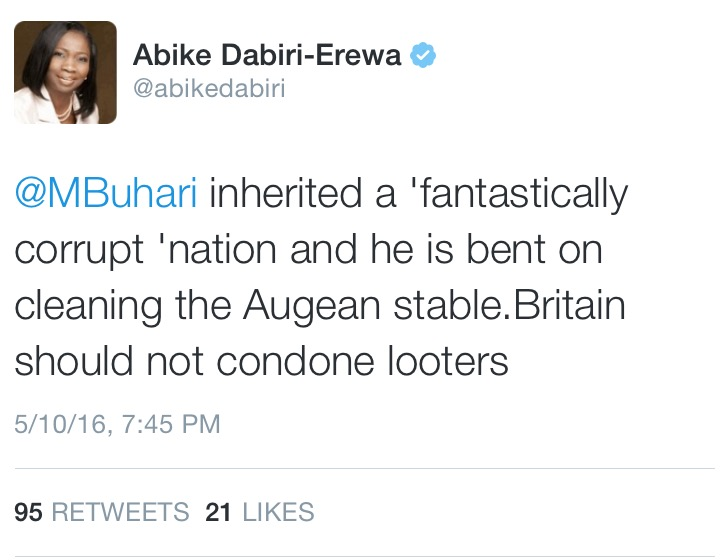Click the word 'condone' in the tweet
The width and height of the screenshot is (727, 560).
(295, 360)
